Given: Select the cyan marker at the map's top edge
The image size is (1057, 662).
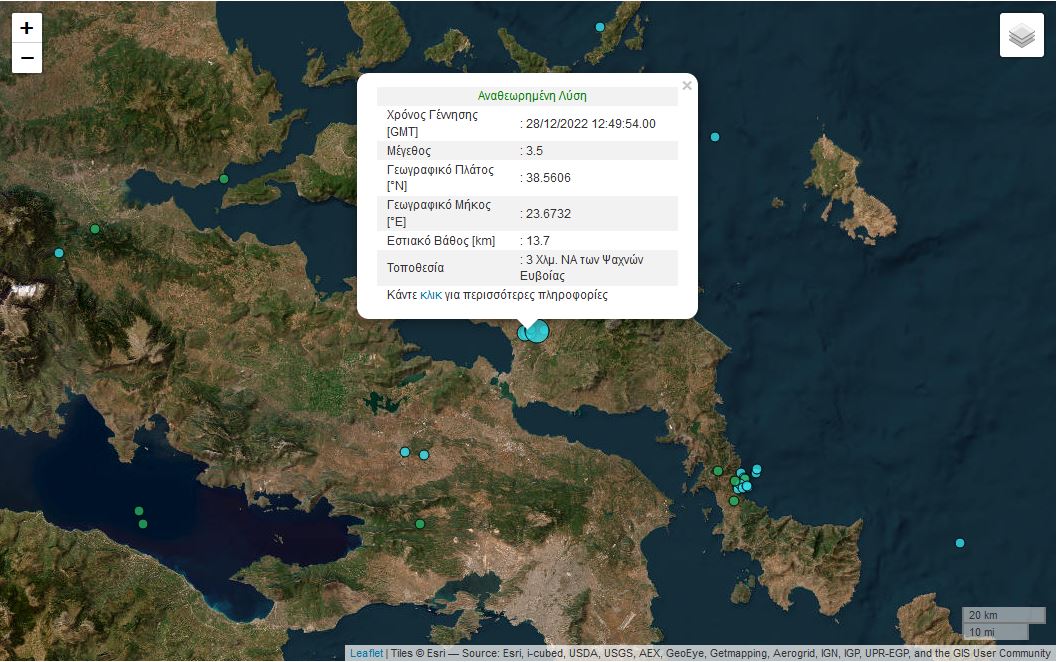Looking at the screenshot, I should (x=600, y=27).
